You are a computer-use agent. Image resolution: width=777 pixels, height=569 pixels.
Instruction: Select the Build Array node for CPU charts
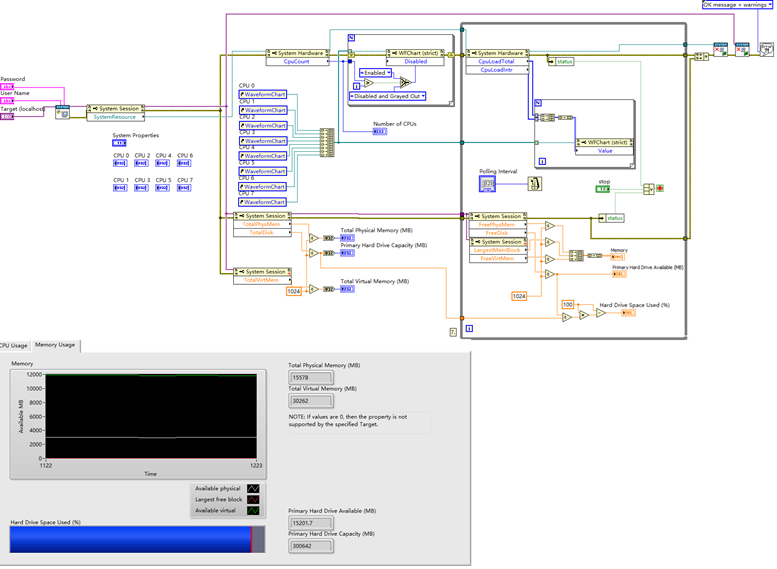326,142
